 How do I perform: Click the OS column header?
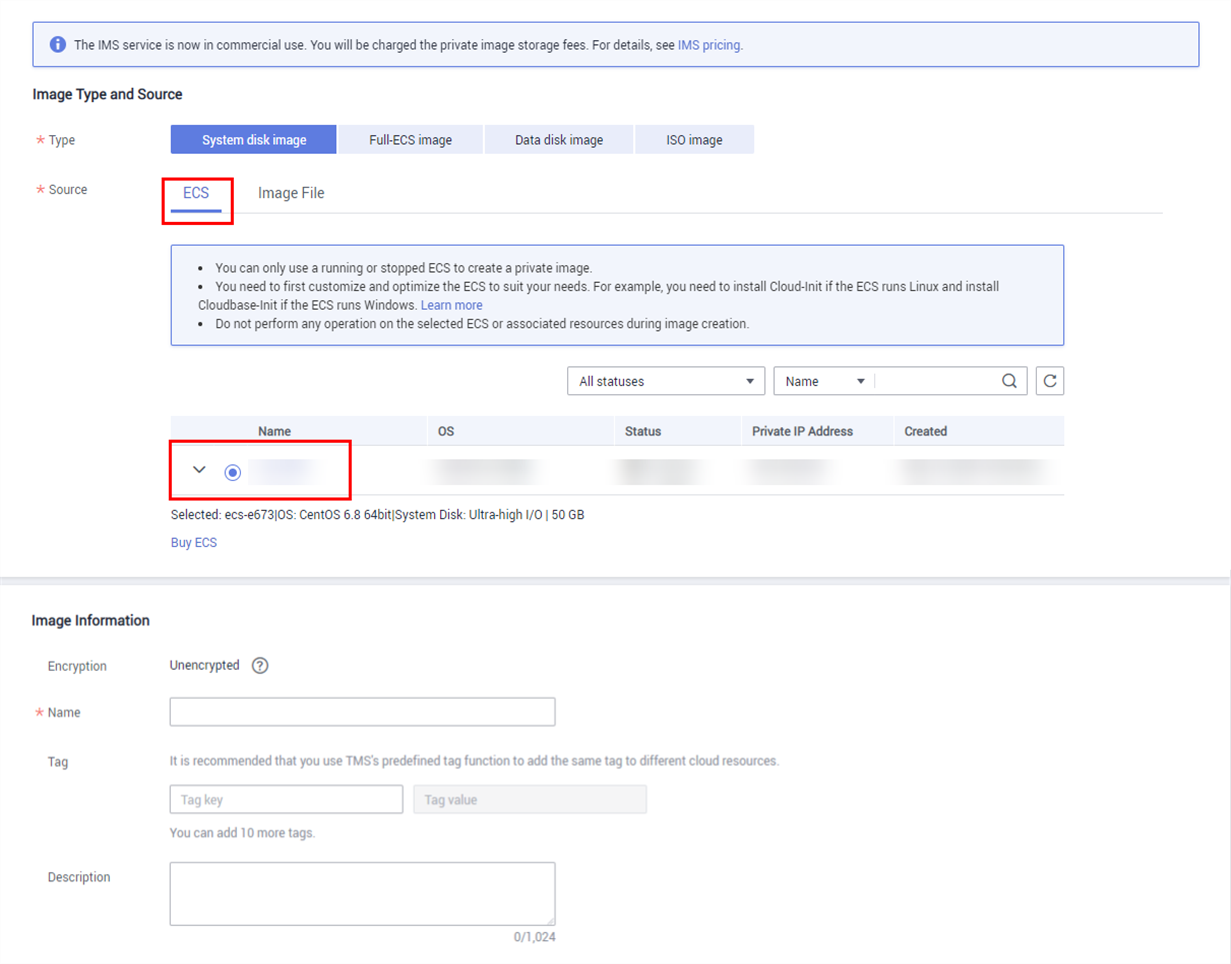[x=446, y=431]
